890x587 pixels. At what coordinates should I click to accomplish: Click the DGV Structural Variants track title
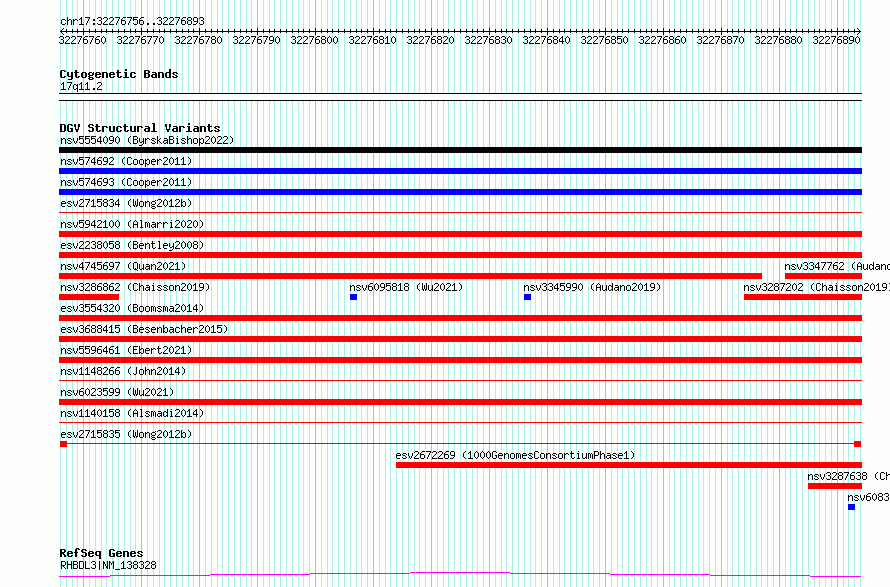pos(140,128)
